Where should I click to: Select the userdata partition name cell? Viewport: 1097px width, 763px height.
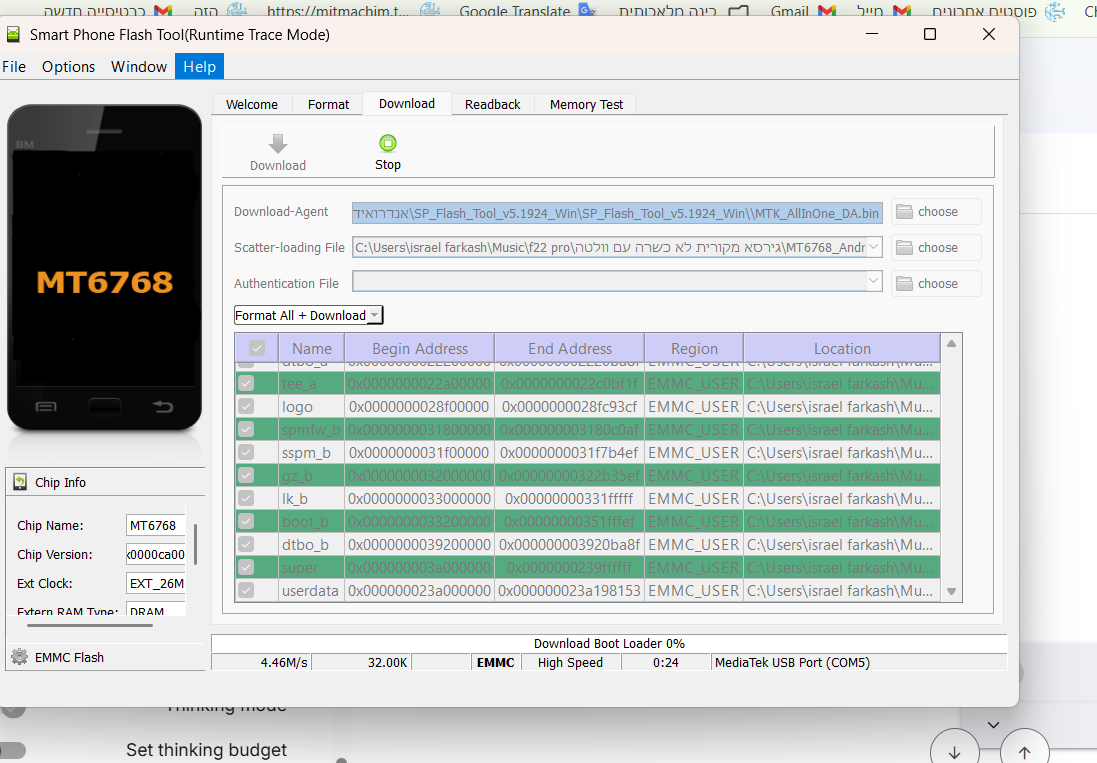[x=310, y=590]
